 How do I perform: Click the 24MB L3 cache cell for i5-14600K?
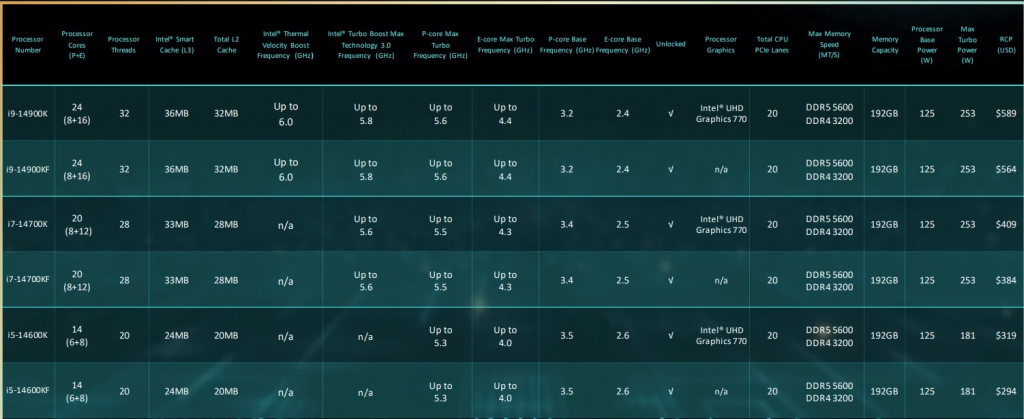tap(176, 335)
